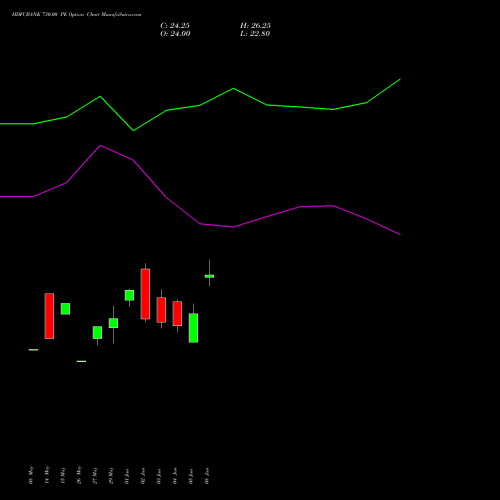The width and height of the screenshot is (500, 500).
Task: Click the right end of the green indicator line
Action: (x=399, y=80)
